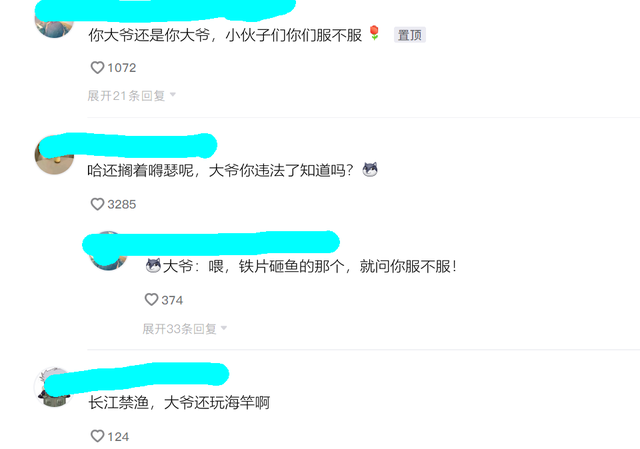
Task: Click the arrow next to 展开21条回复
Action: (x=173, y=95)
